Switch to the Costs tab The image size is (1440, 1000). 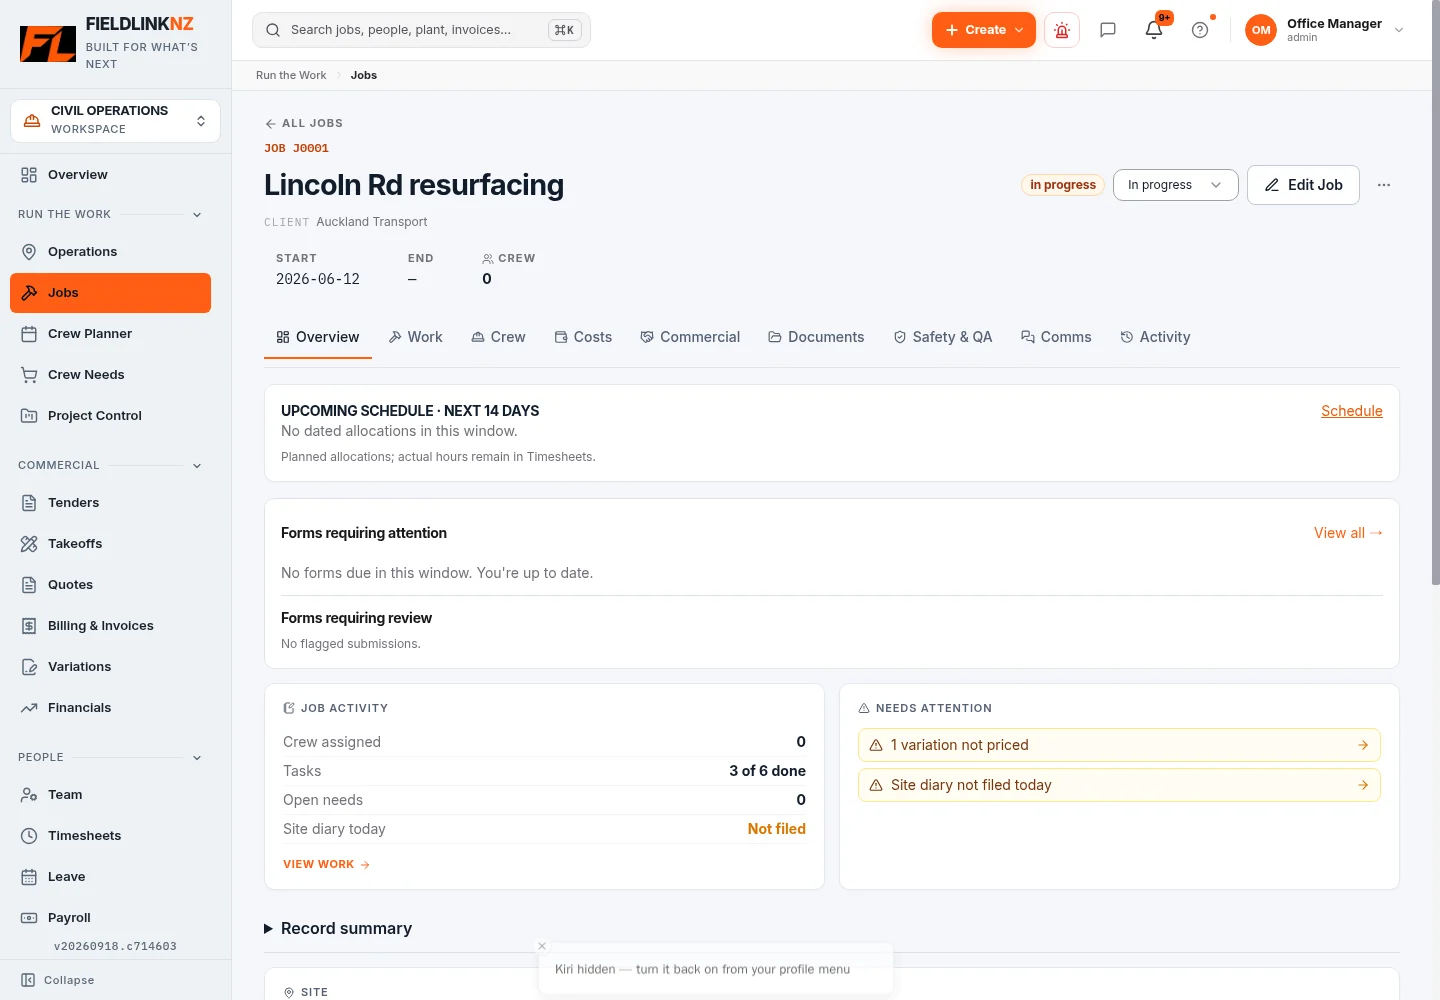[x=583, y=337]
